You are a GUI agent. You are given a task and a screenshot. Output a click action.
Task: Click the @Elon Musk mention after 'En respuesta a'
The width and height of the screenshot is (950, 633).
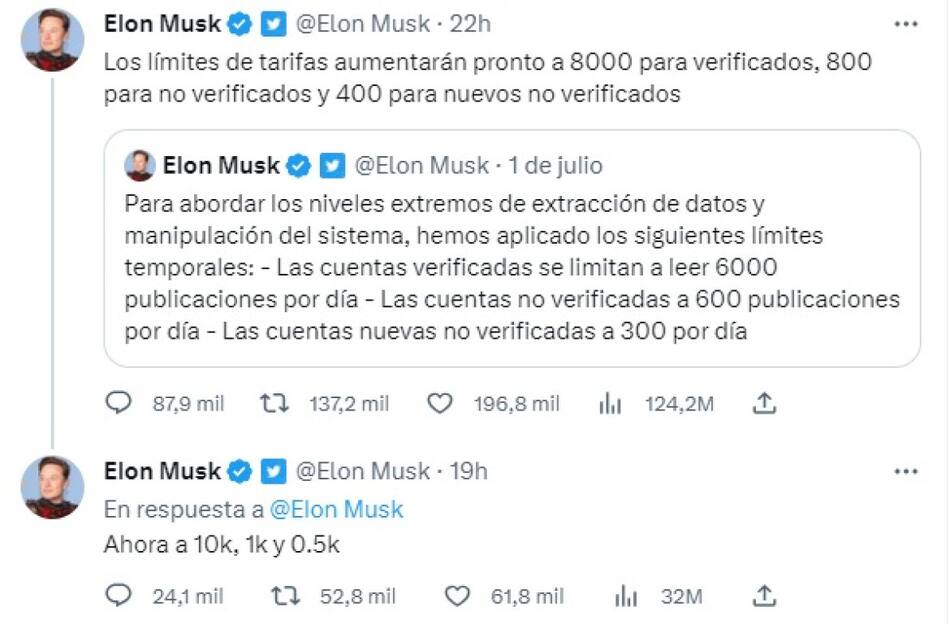(x=336, y=509)
